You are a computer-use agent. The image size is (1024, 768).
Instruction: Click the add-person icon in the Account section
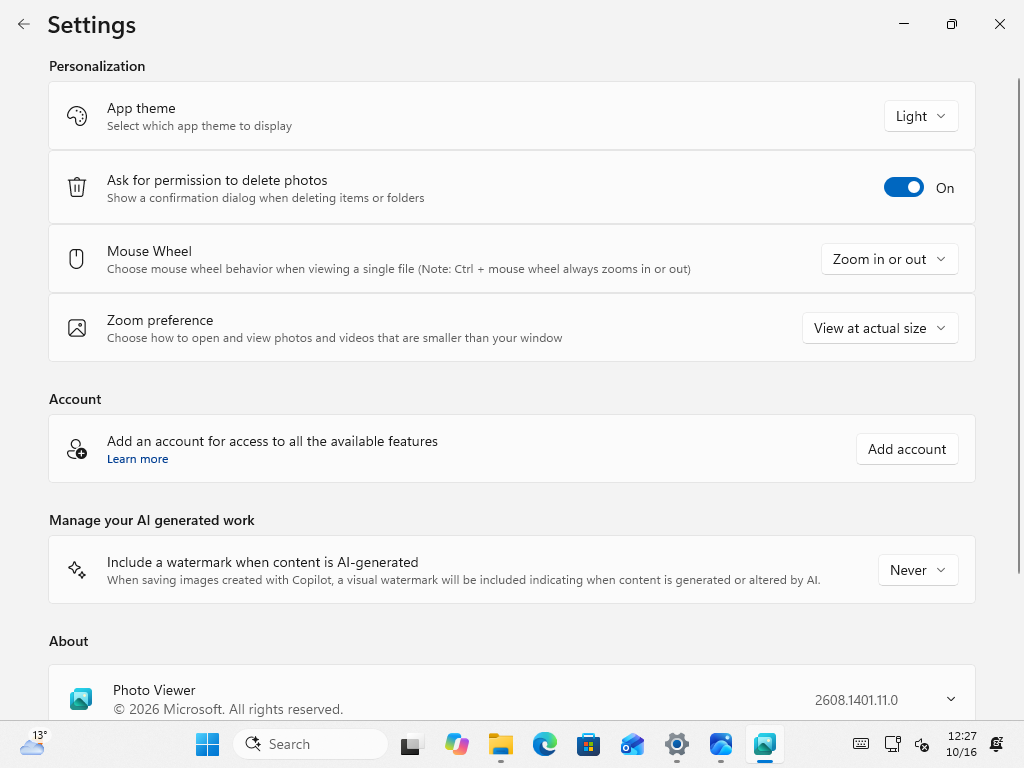point(77,449)
